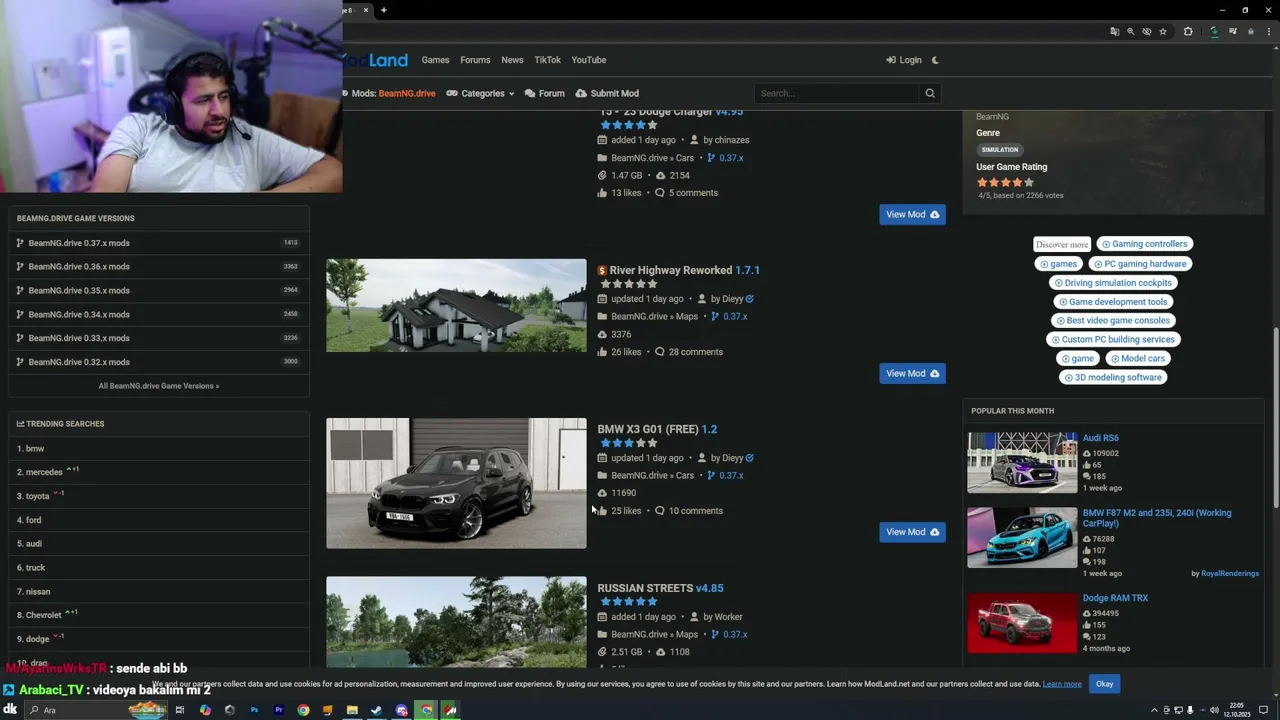This screenshot has height=720, width=1280.
Task: Click PC gaming hardware tag
Action: coord(1140,264)
